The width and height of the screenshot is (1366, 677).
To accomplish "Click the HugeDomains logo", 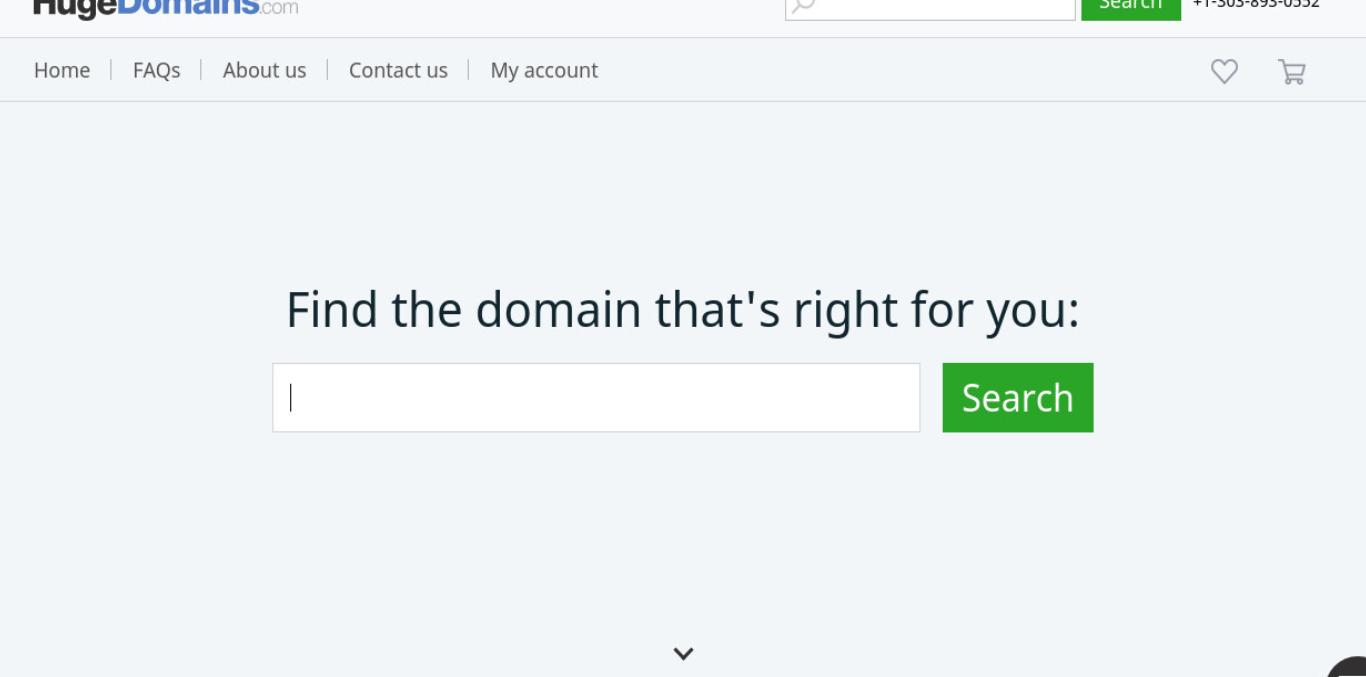I will [165, 7].
